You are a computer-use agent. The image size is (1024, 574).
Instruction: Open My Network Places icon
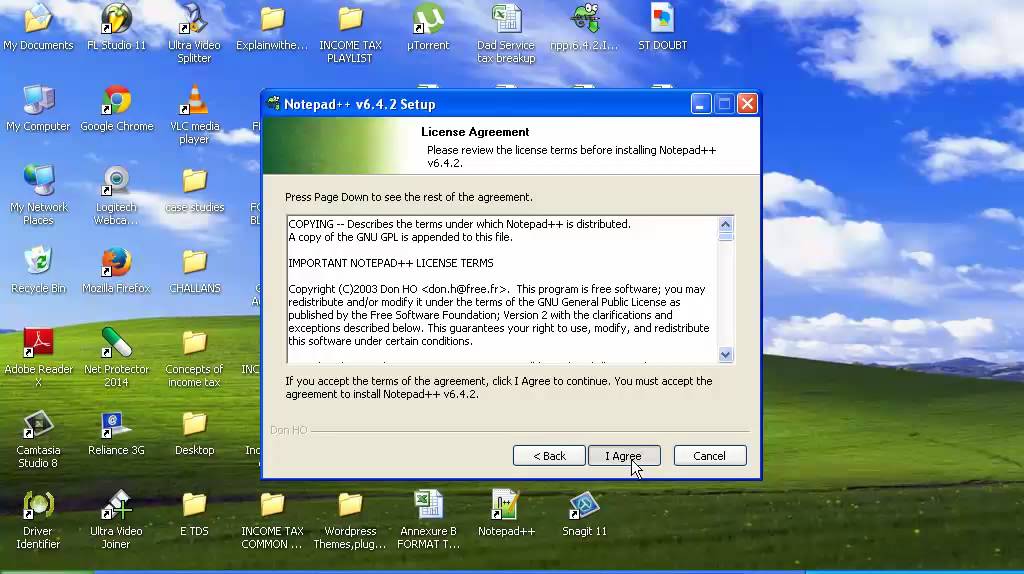38,195
